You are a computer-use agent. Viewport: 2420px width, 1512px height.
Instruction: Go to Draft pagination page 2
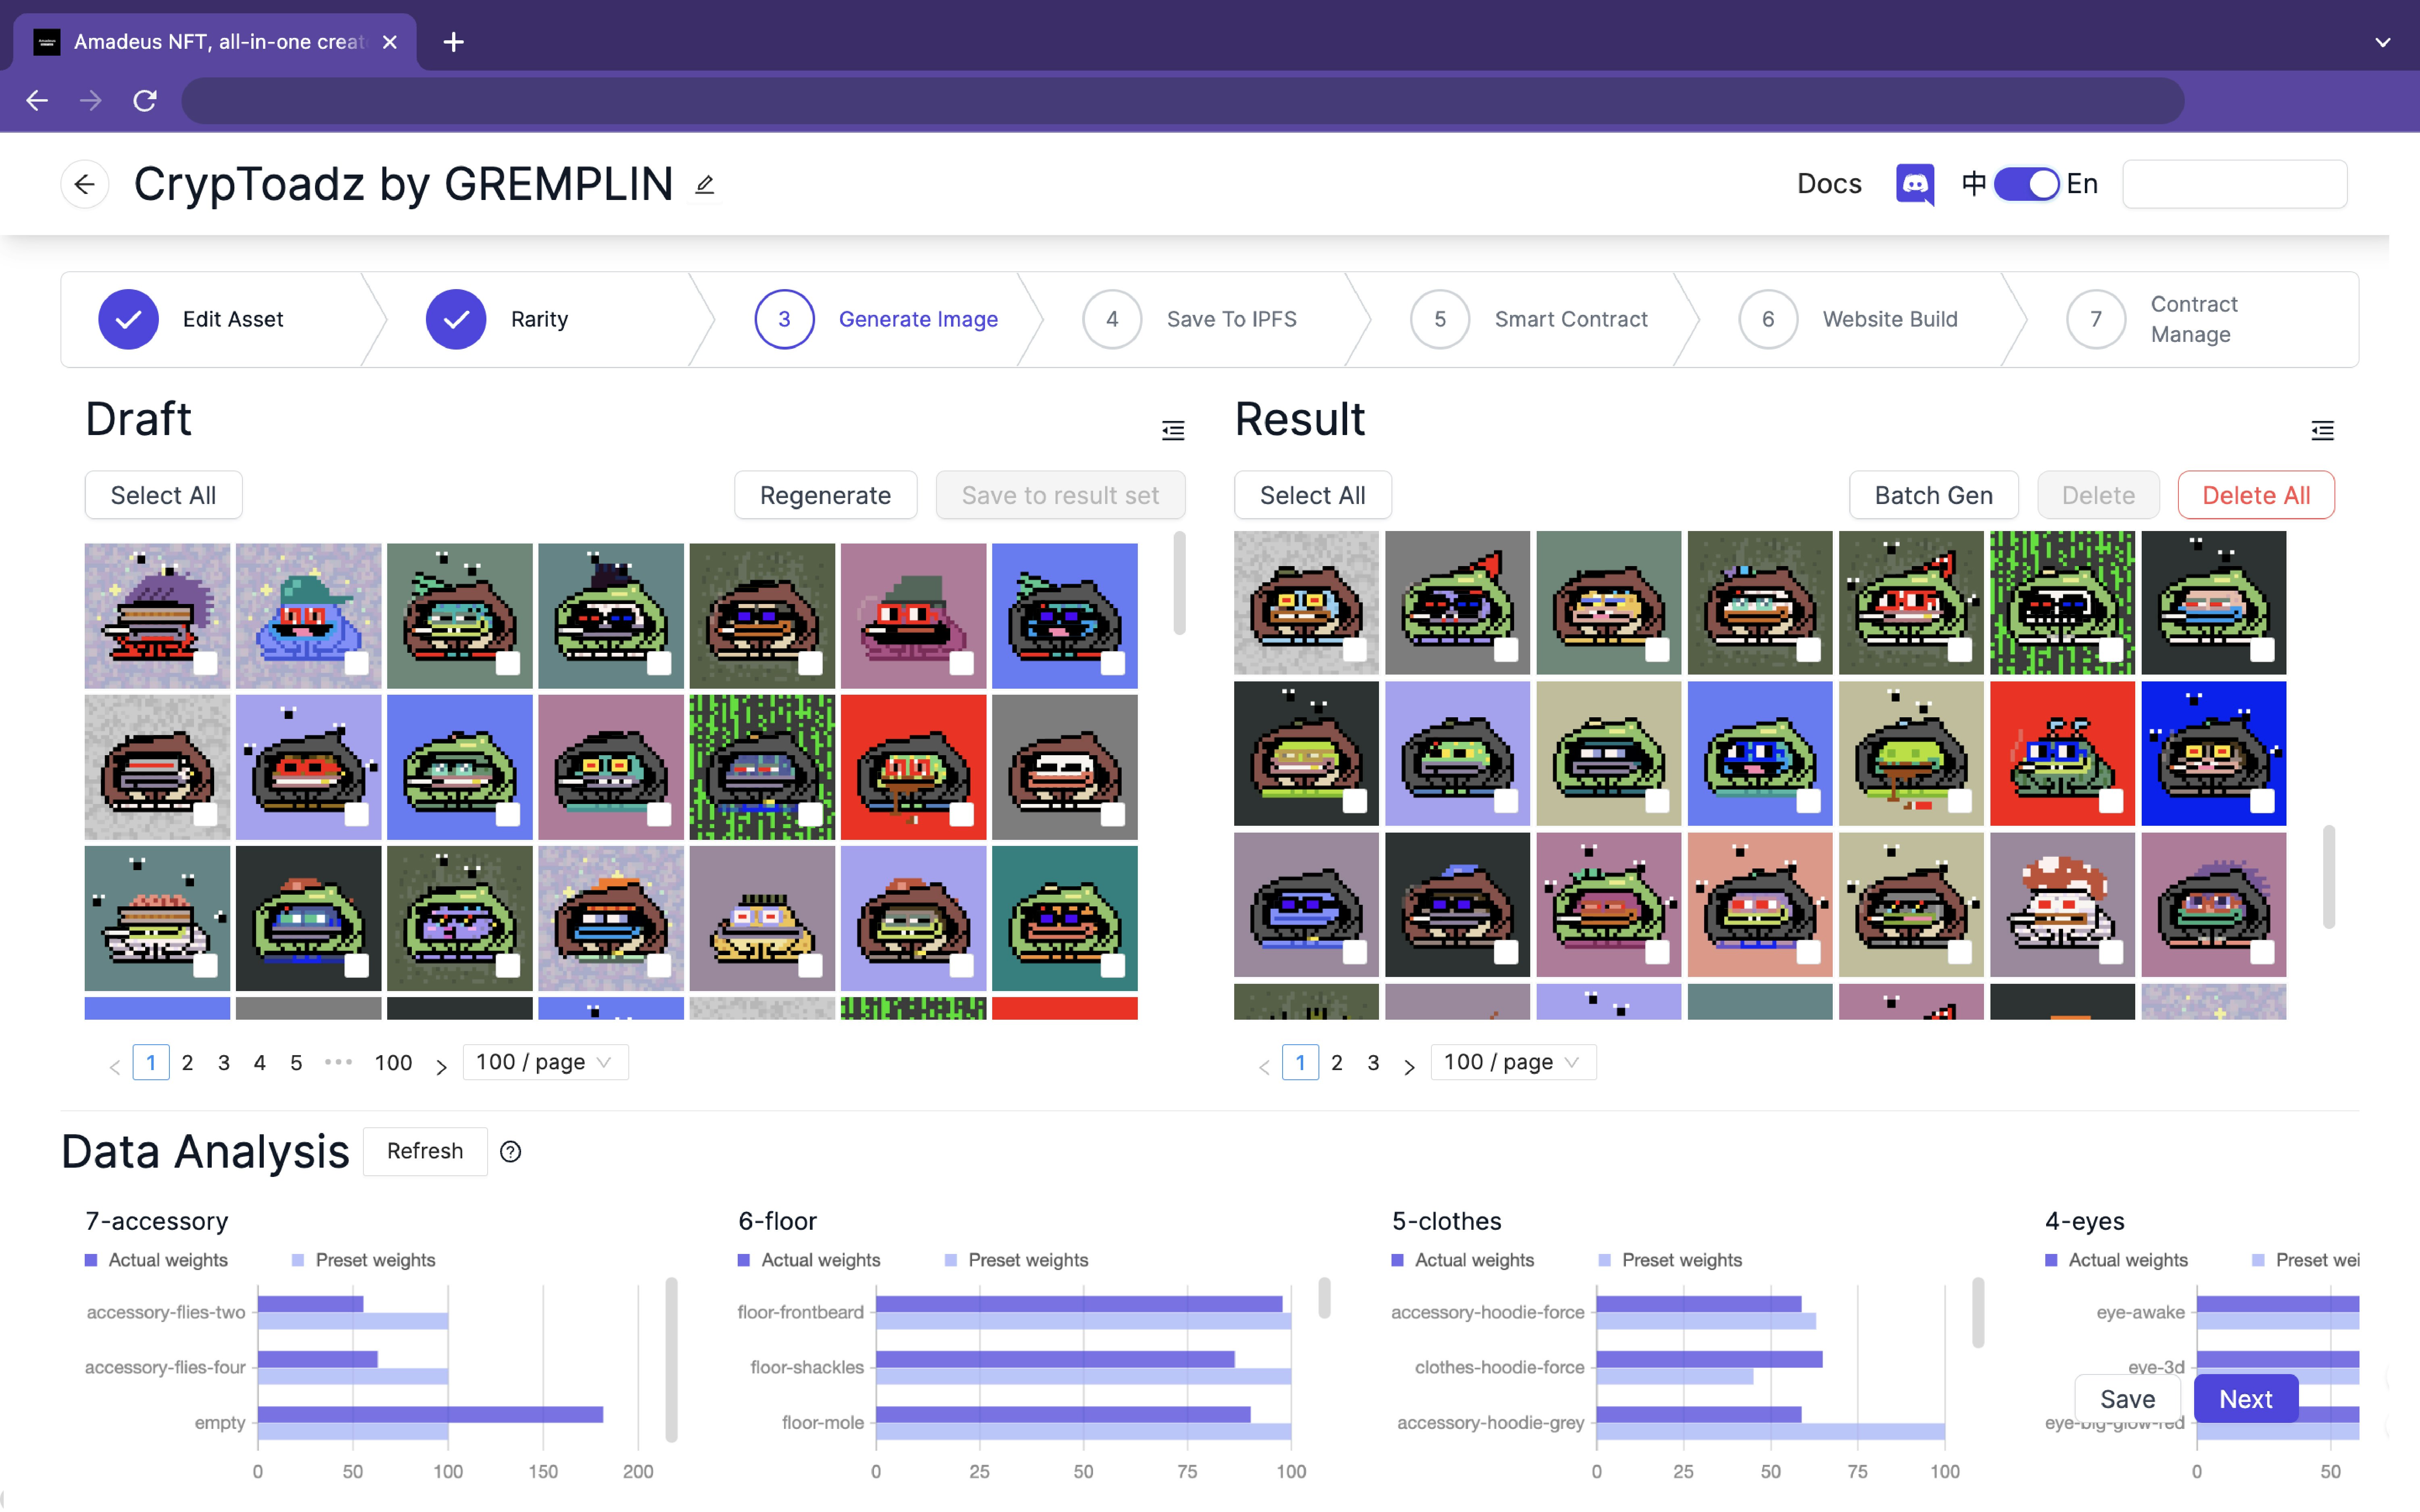(187, 1062)
